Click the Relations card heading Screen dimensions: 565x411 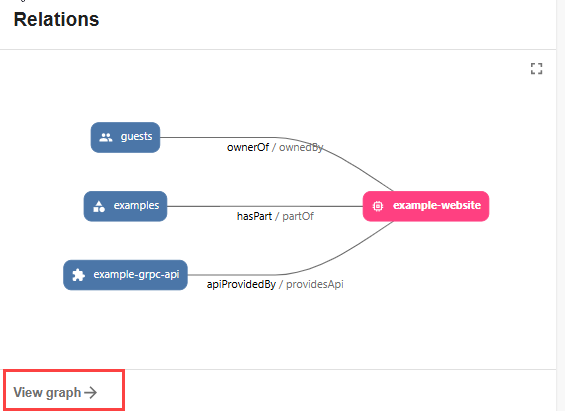(x=56, y=19)
